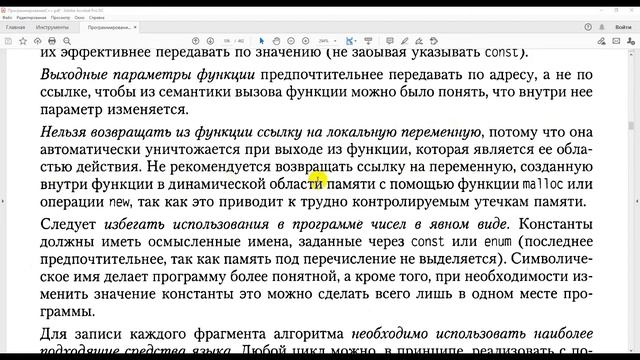The height and width of the screenshot is (360, 640).
Task: Select the Программирование document tab
Action: click(x=109, y=27)
